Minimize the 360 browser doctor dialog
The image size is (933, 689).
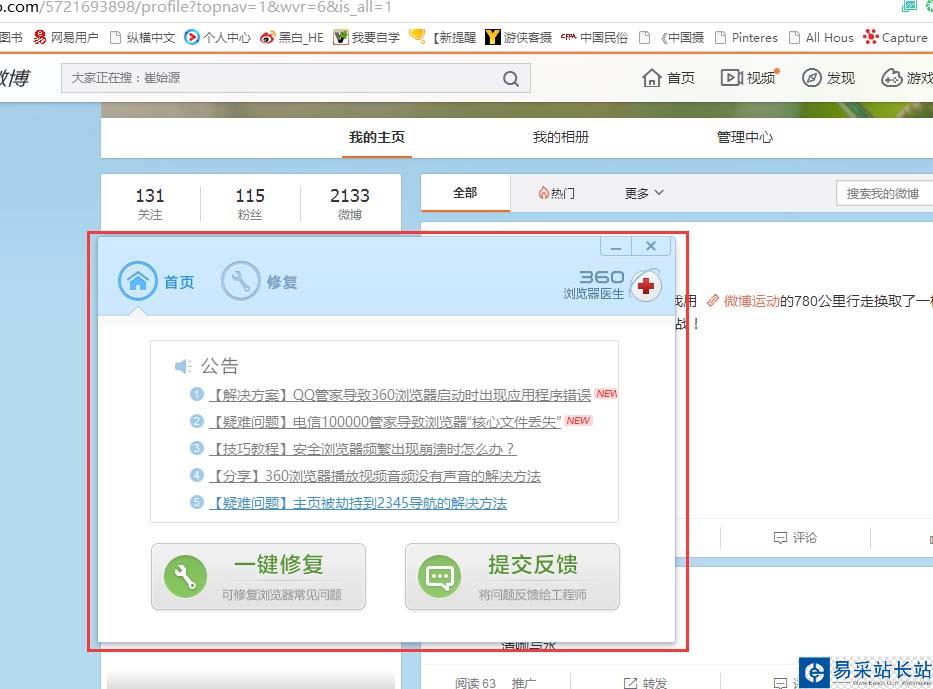[x=616, y=246]
